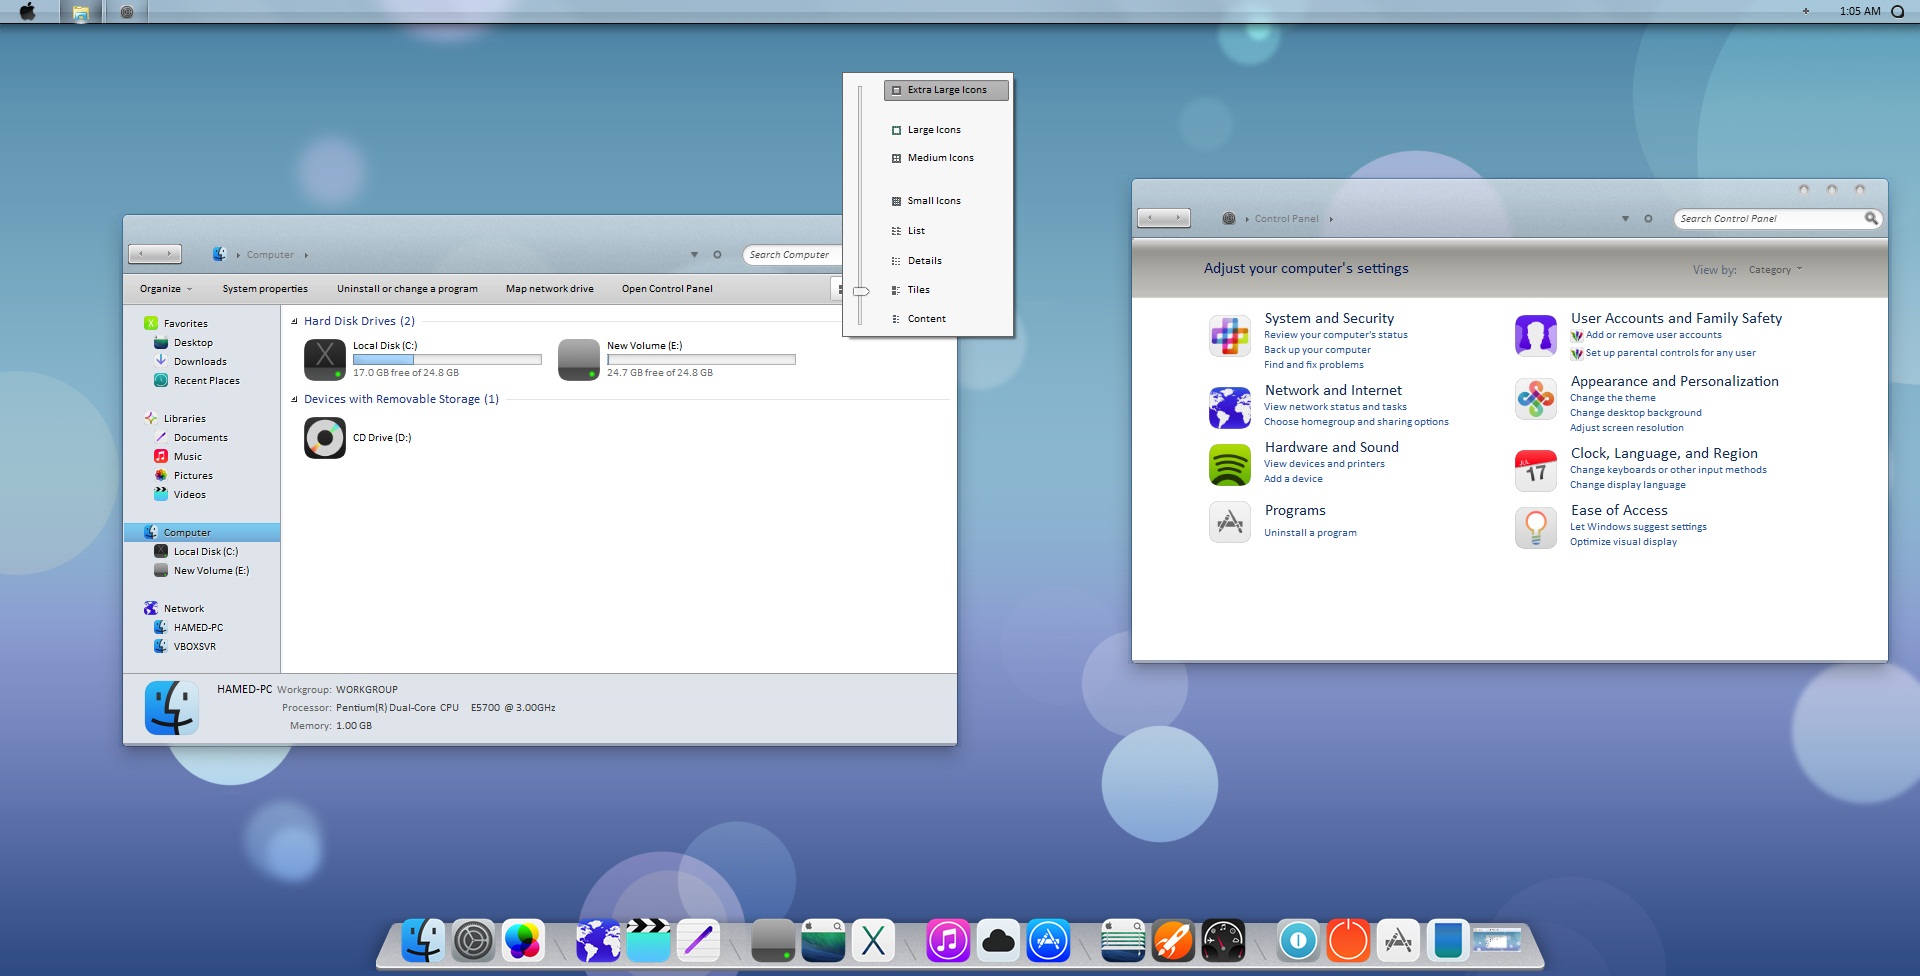Viewport: 1920px width, 976px height.
Task: Launch Finder from the dock
Action: point(423,941)
